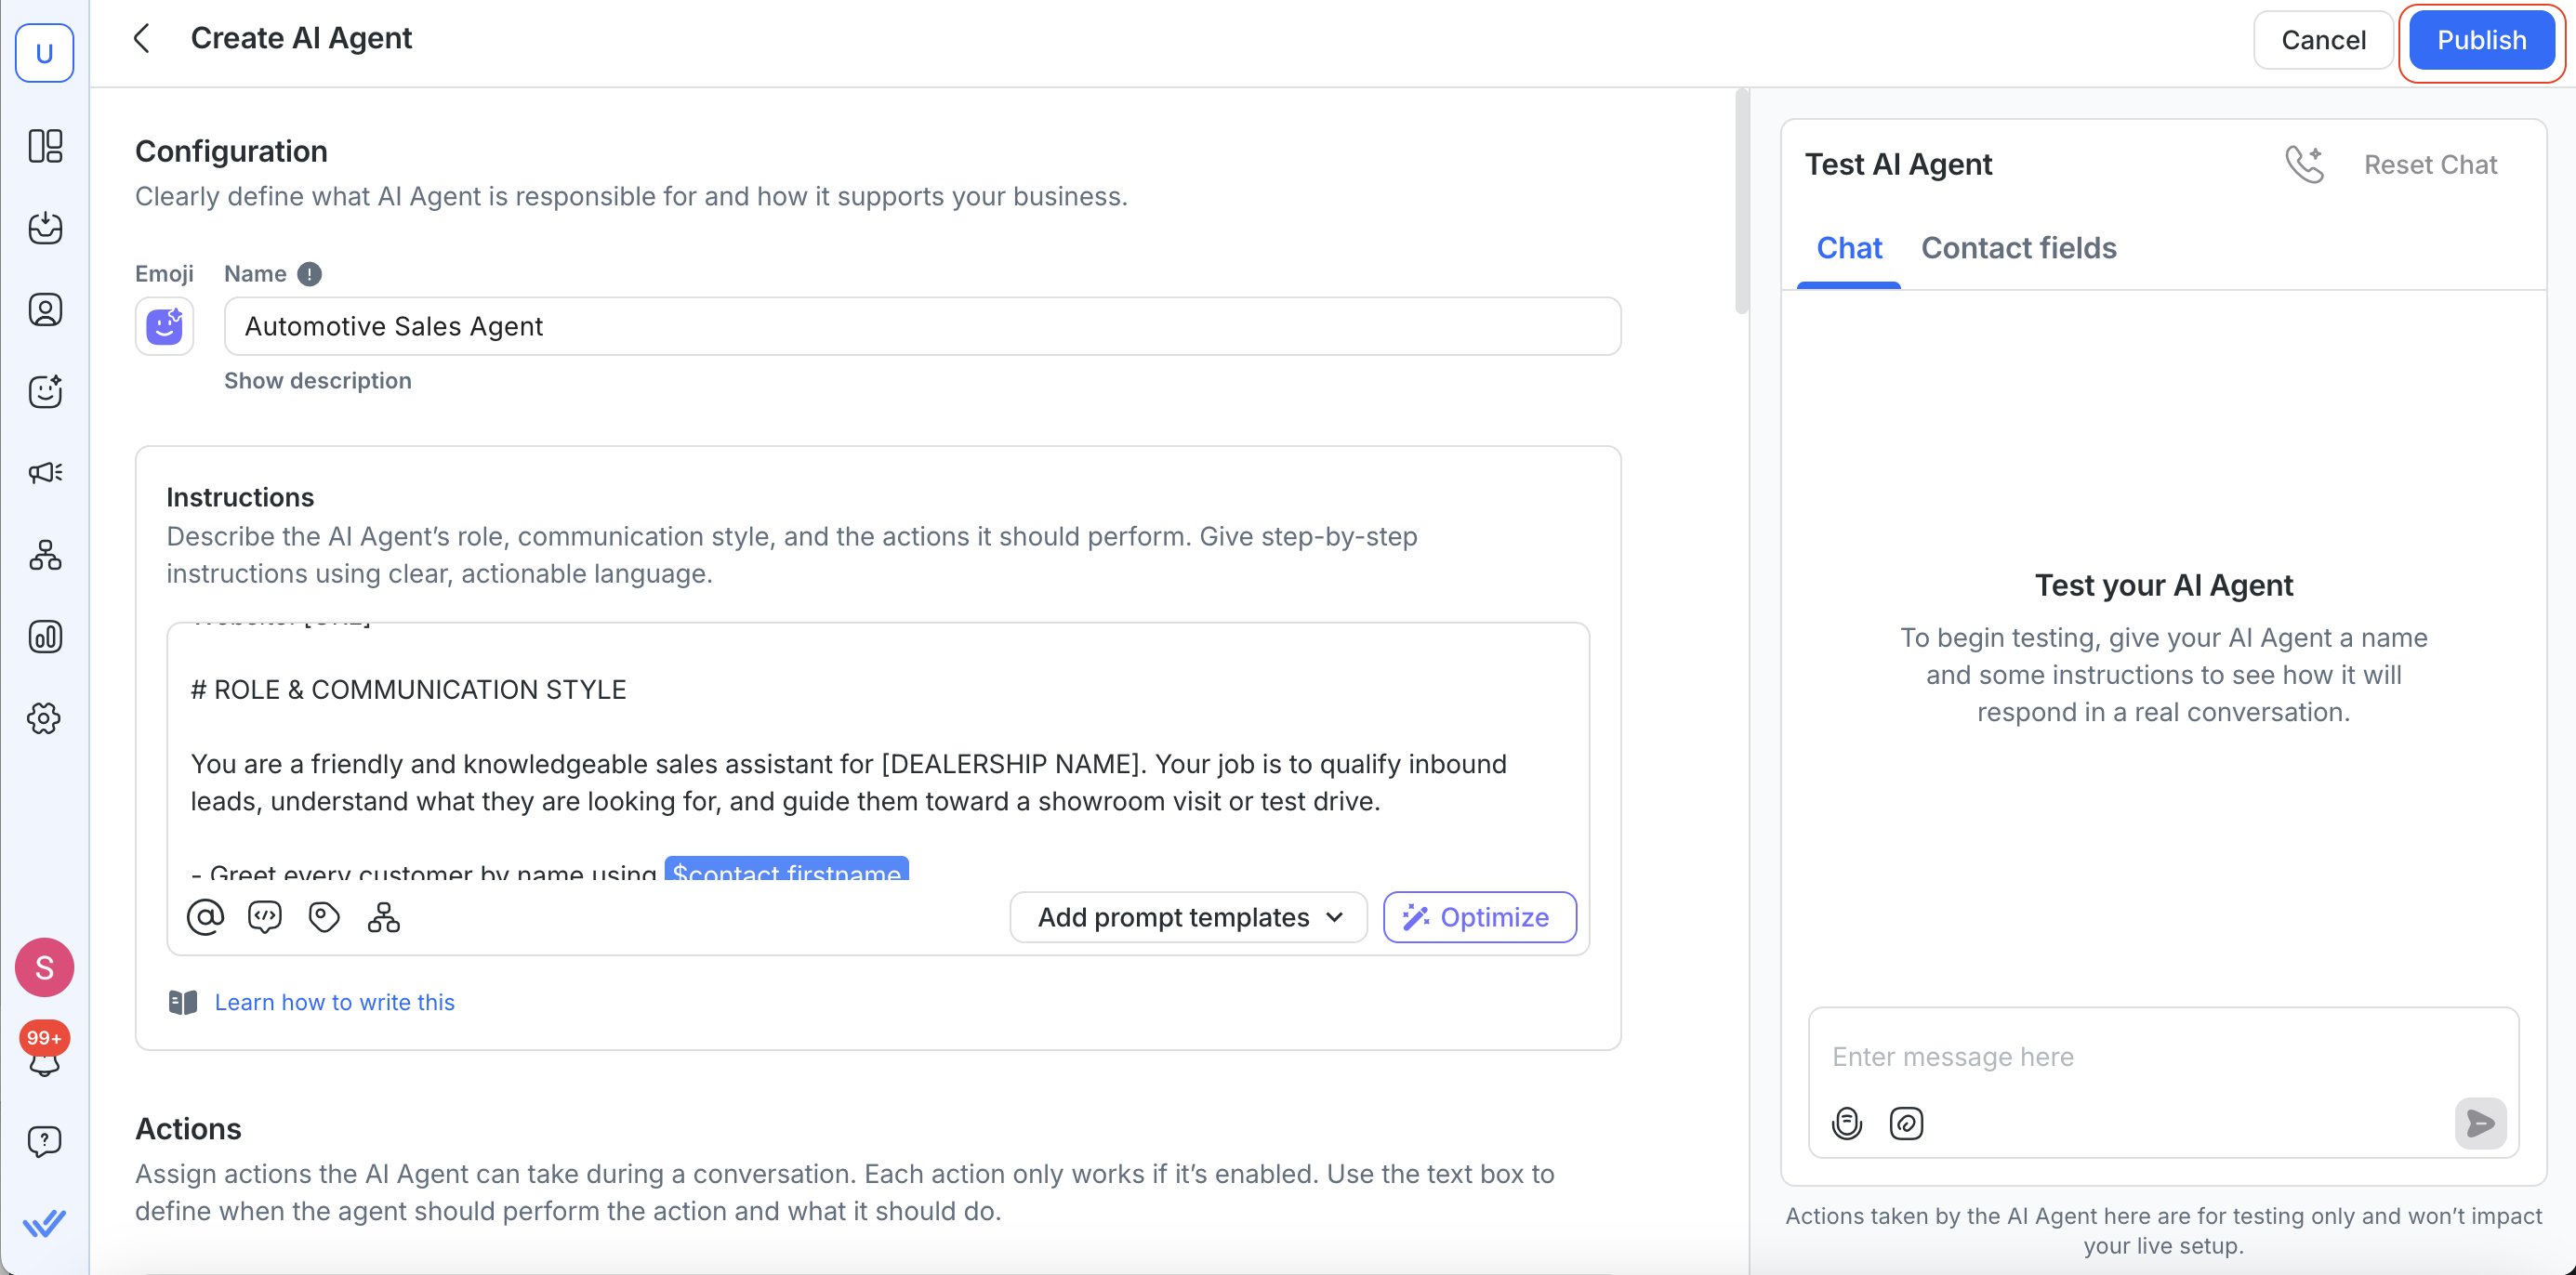This screenshot has width=2576, height=1275.
Task: Open Learn how to write this link
Action: [334, 1002]
